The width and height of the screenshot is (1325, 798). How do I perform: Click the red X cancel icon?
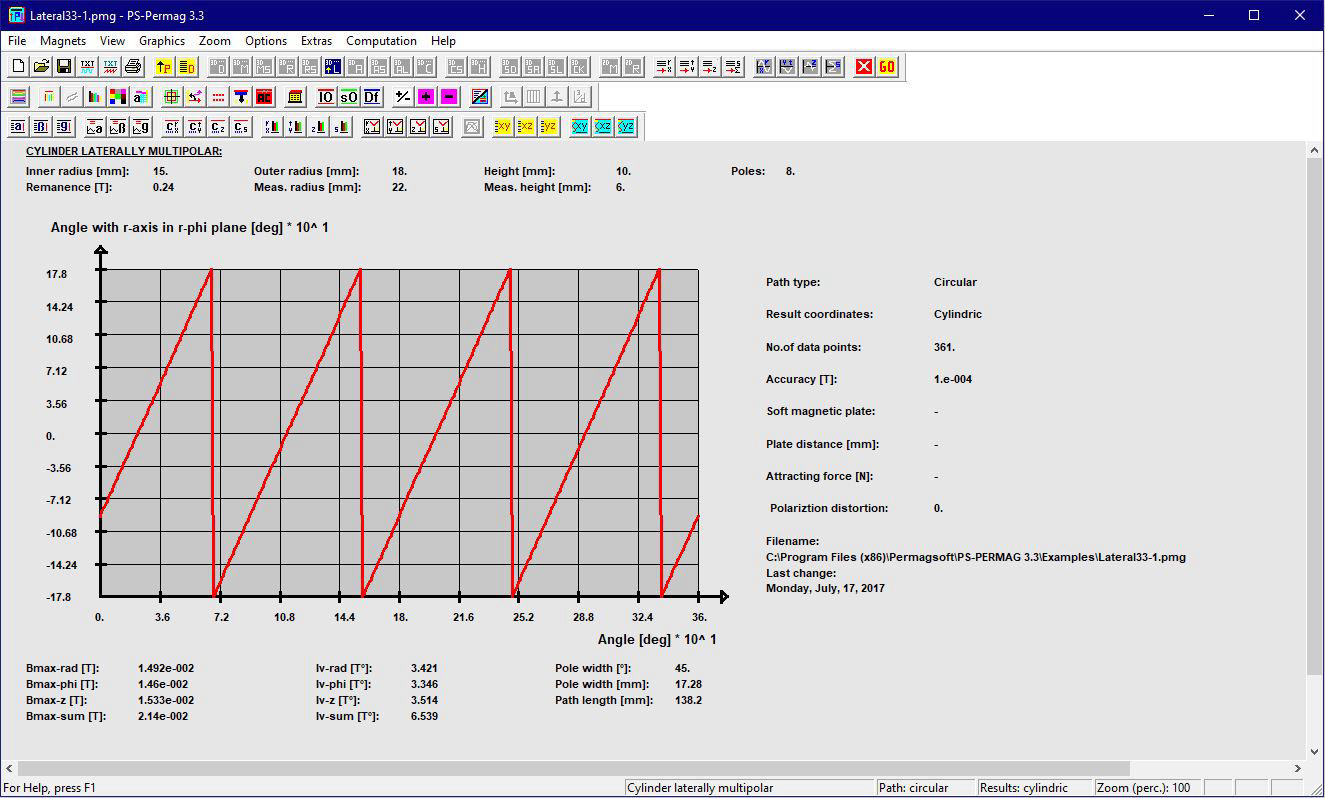click(x=863, y=67)
